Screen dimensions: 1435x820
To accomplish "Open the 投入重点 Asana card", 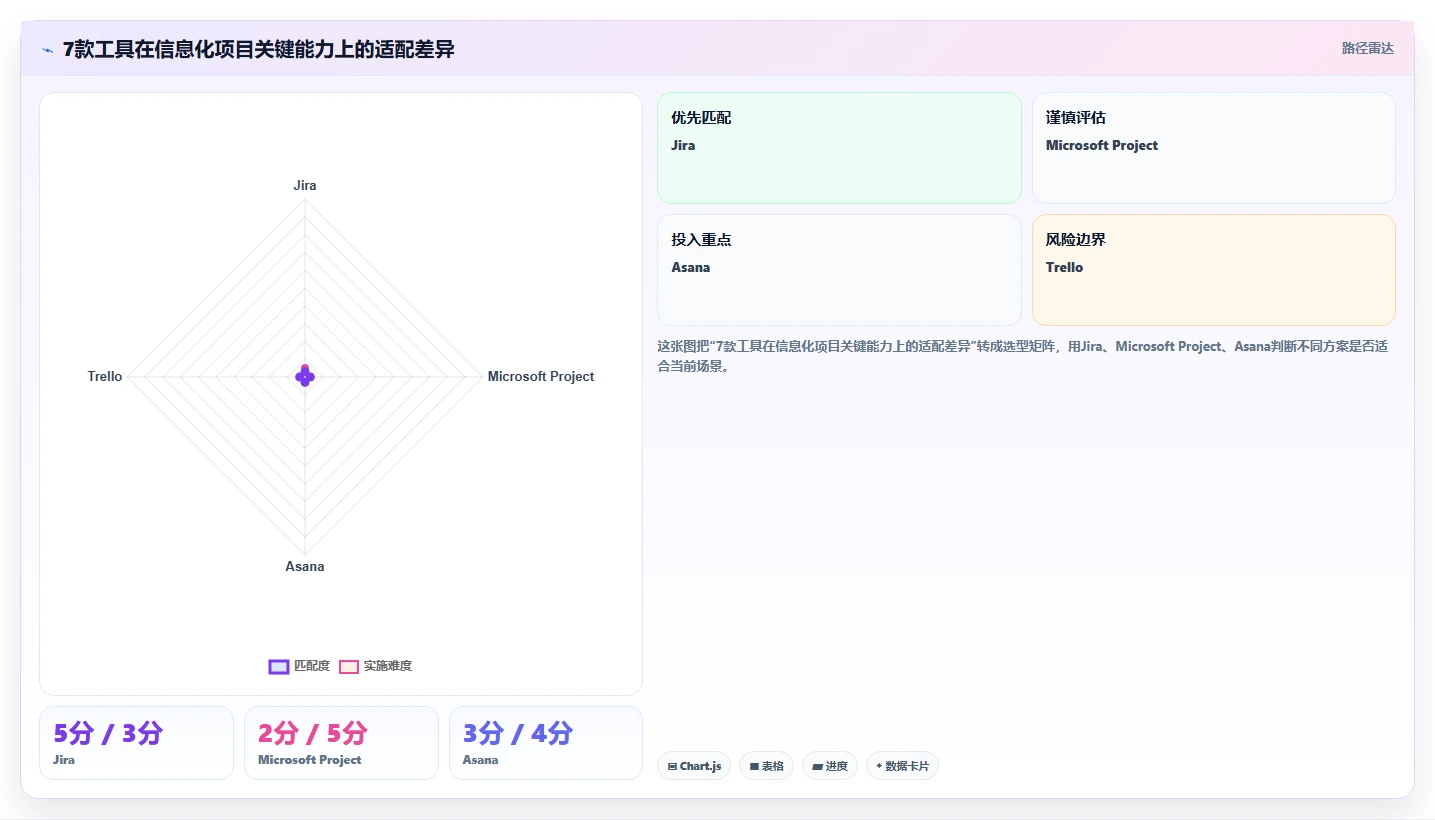I will (839, 270).
